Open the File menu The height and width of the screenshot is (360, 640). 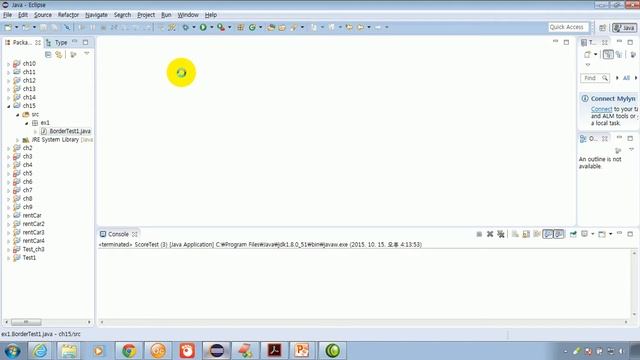[7, 15]
